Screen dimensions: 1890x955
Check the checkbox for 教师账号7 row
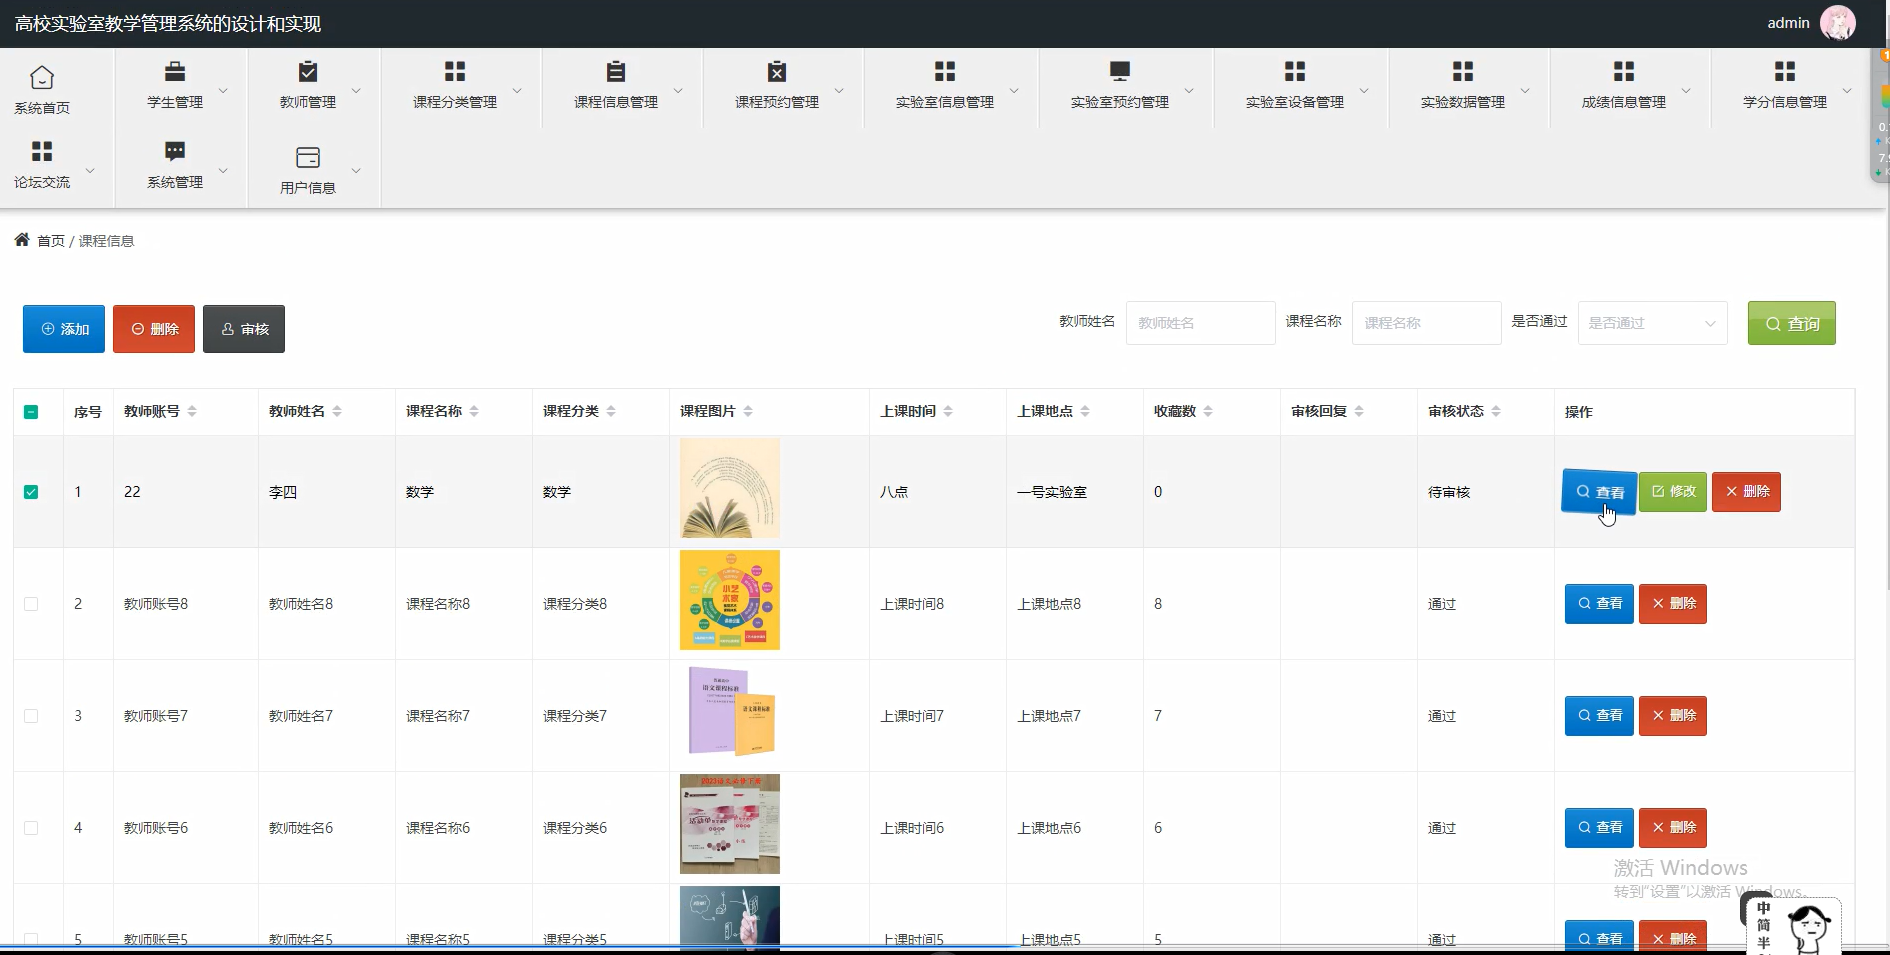31,716
